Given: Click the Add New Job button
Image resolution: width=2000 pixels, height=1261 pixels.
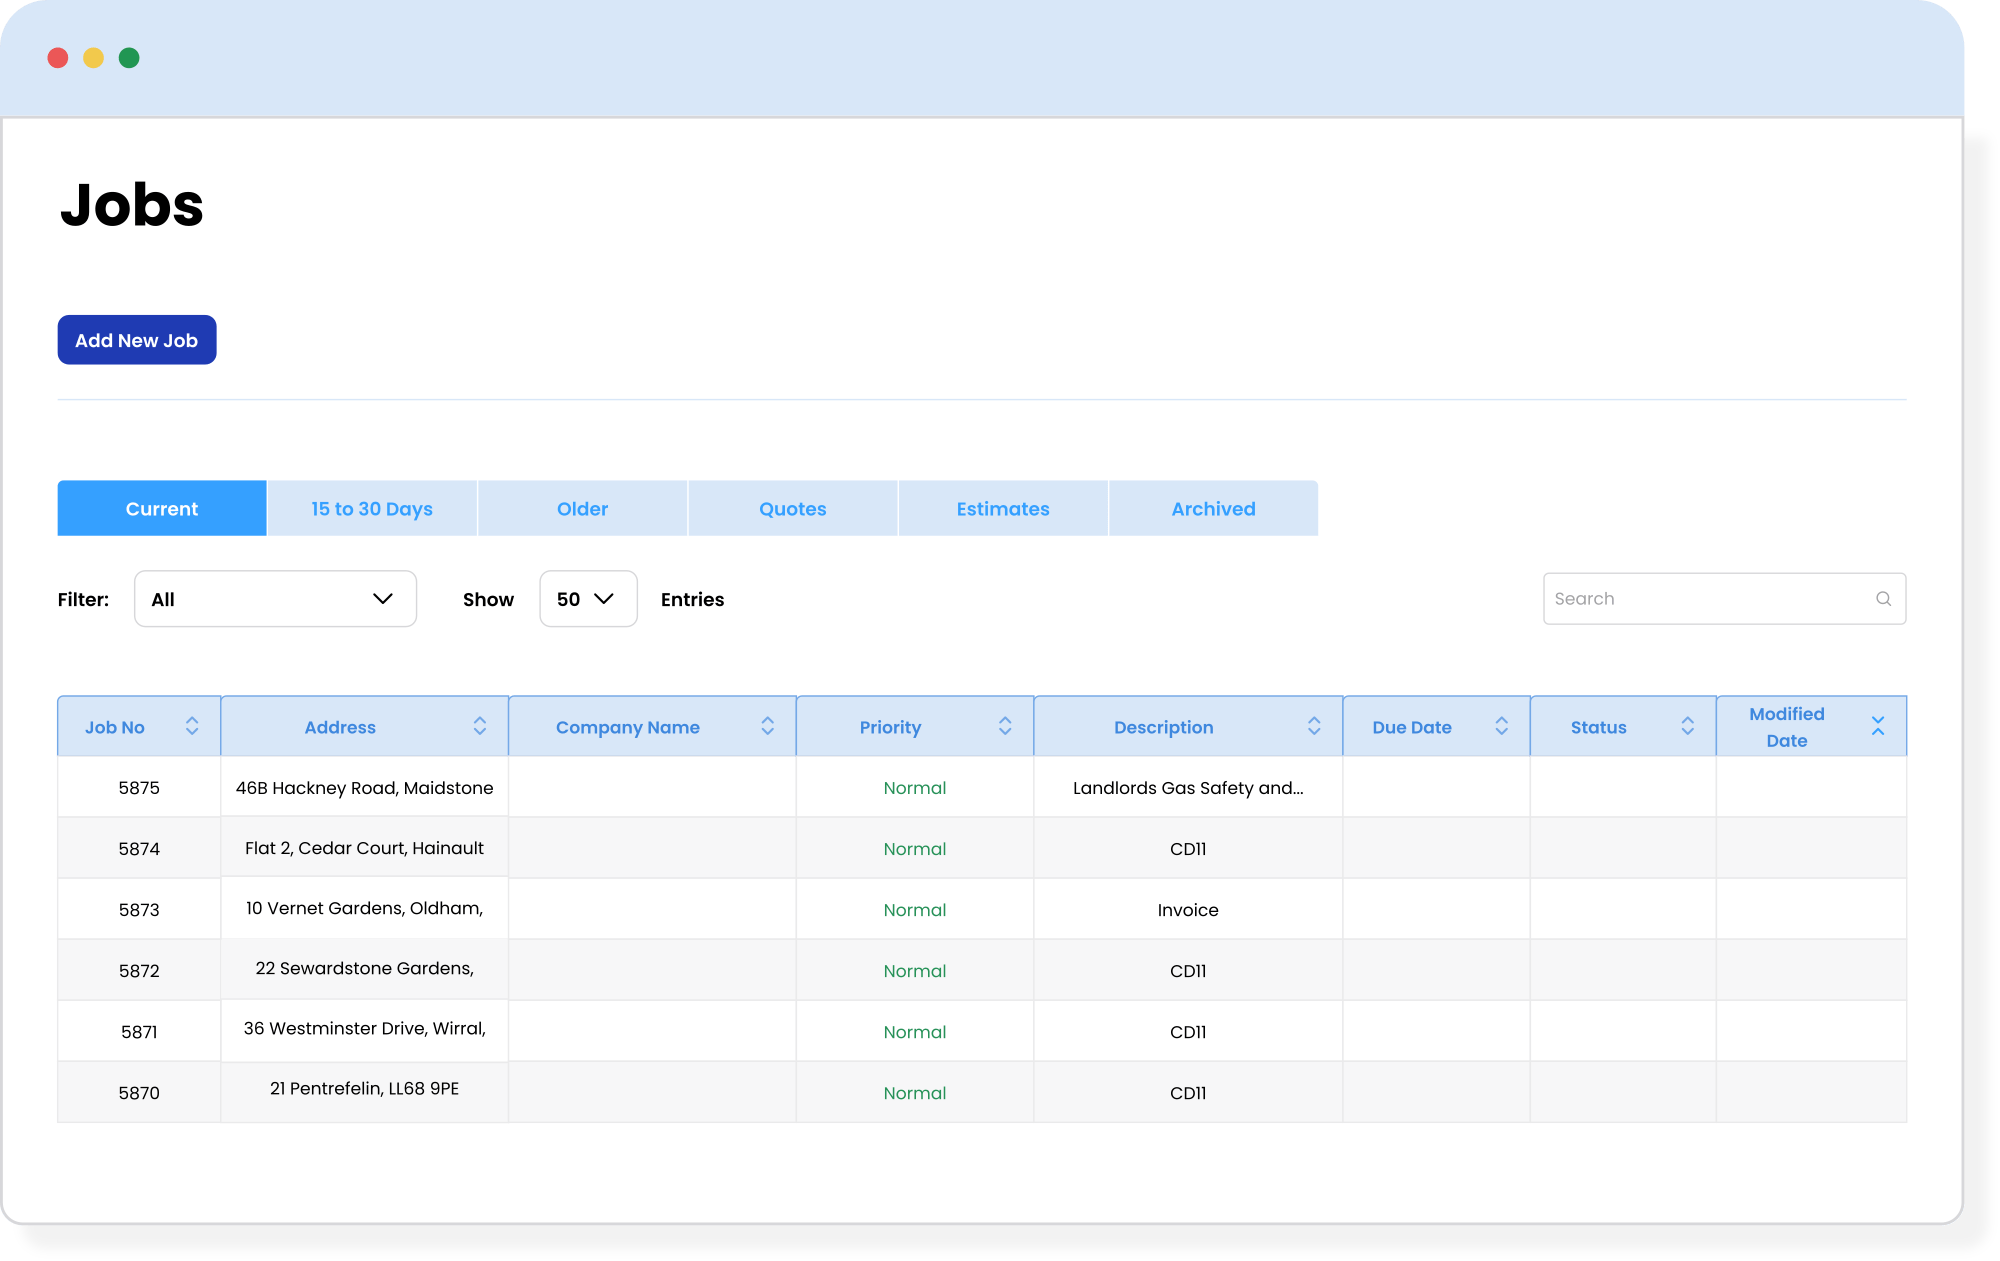Looking at the screenshot, I should (137, 340).
